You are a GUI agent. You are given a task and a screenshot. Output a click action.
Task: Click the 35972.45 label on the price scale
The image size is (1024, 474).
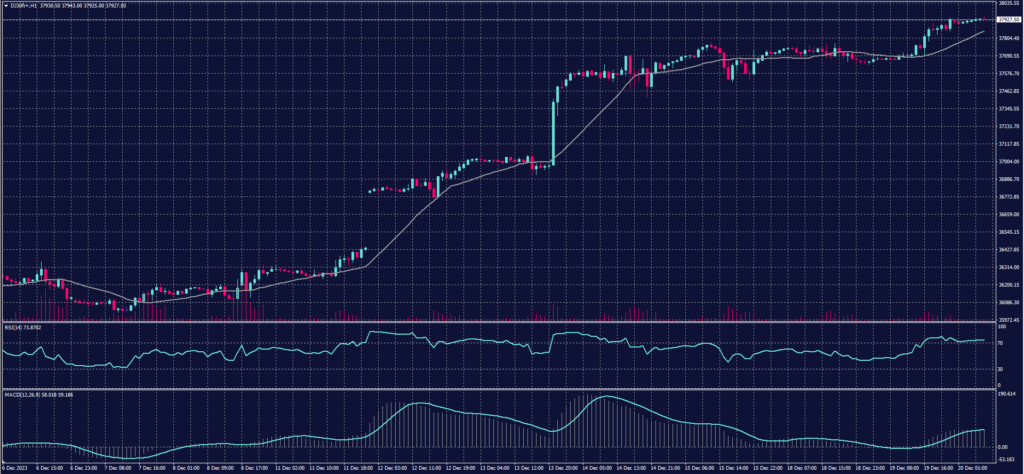pos(1005,319)
